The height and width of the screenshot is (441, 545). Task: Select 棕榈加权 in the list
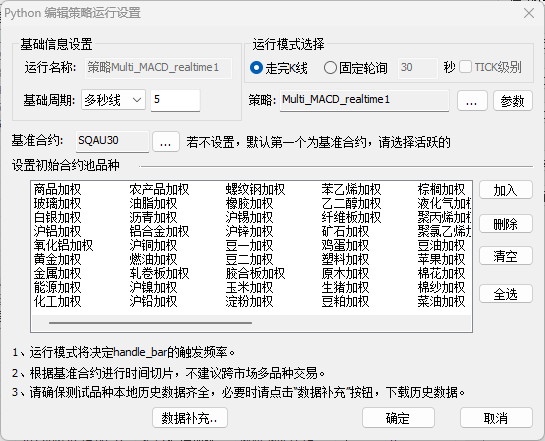coord(441,190)
